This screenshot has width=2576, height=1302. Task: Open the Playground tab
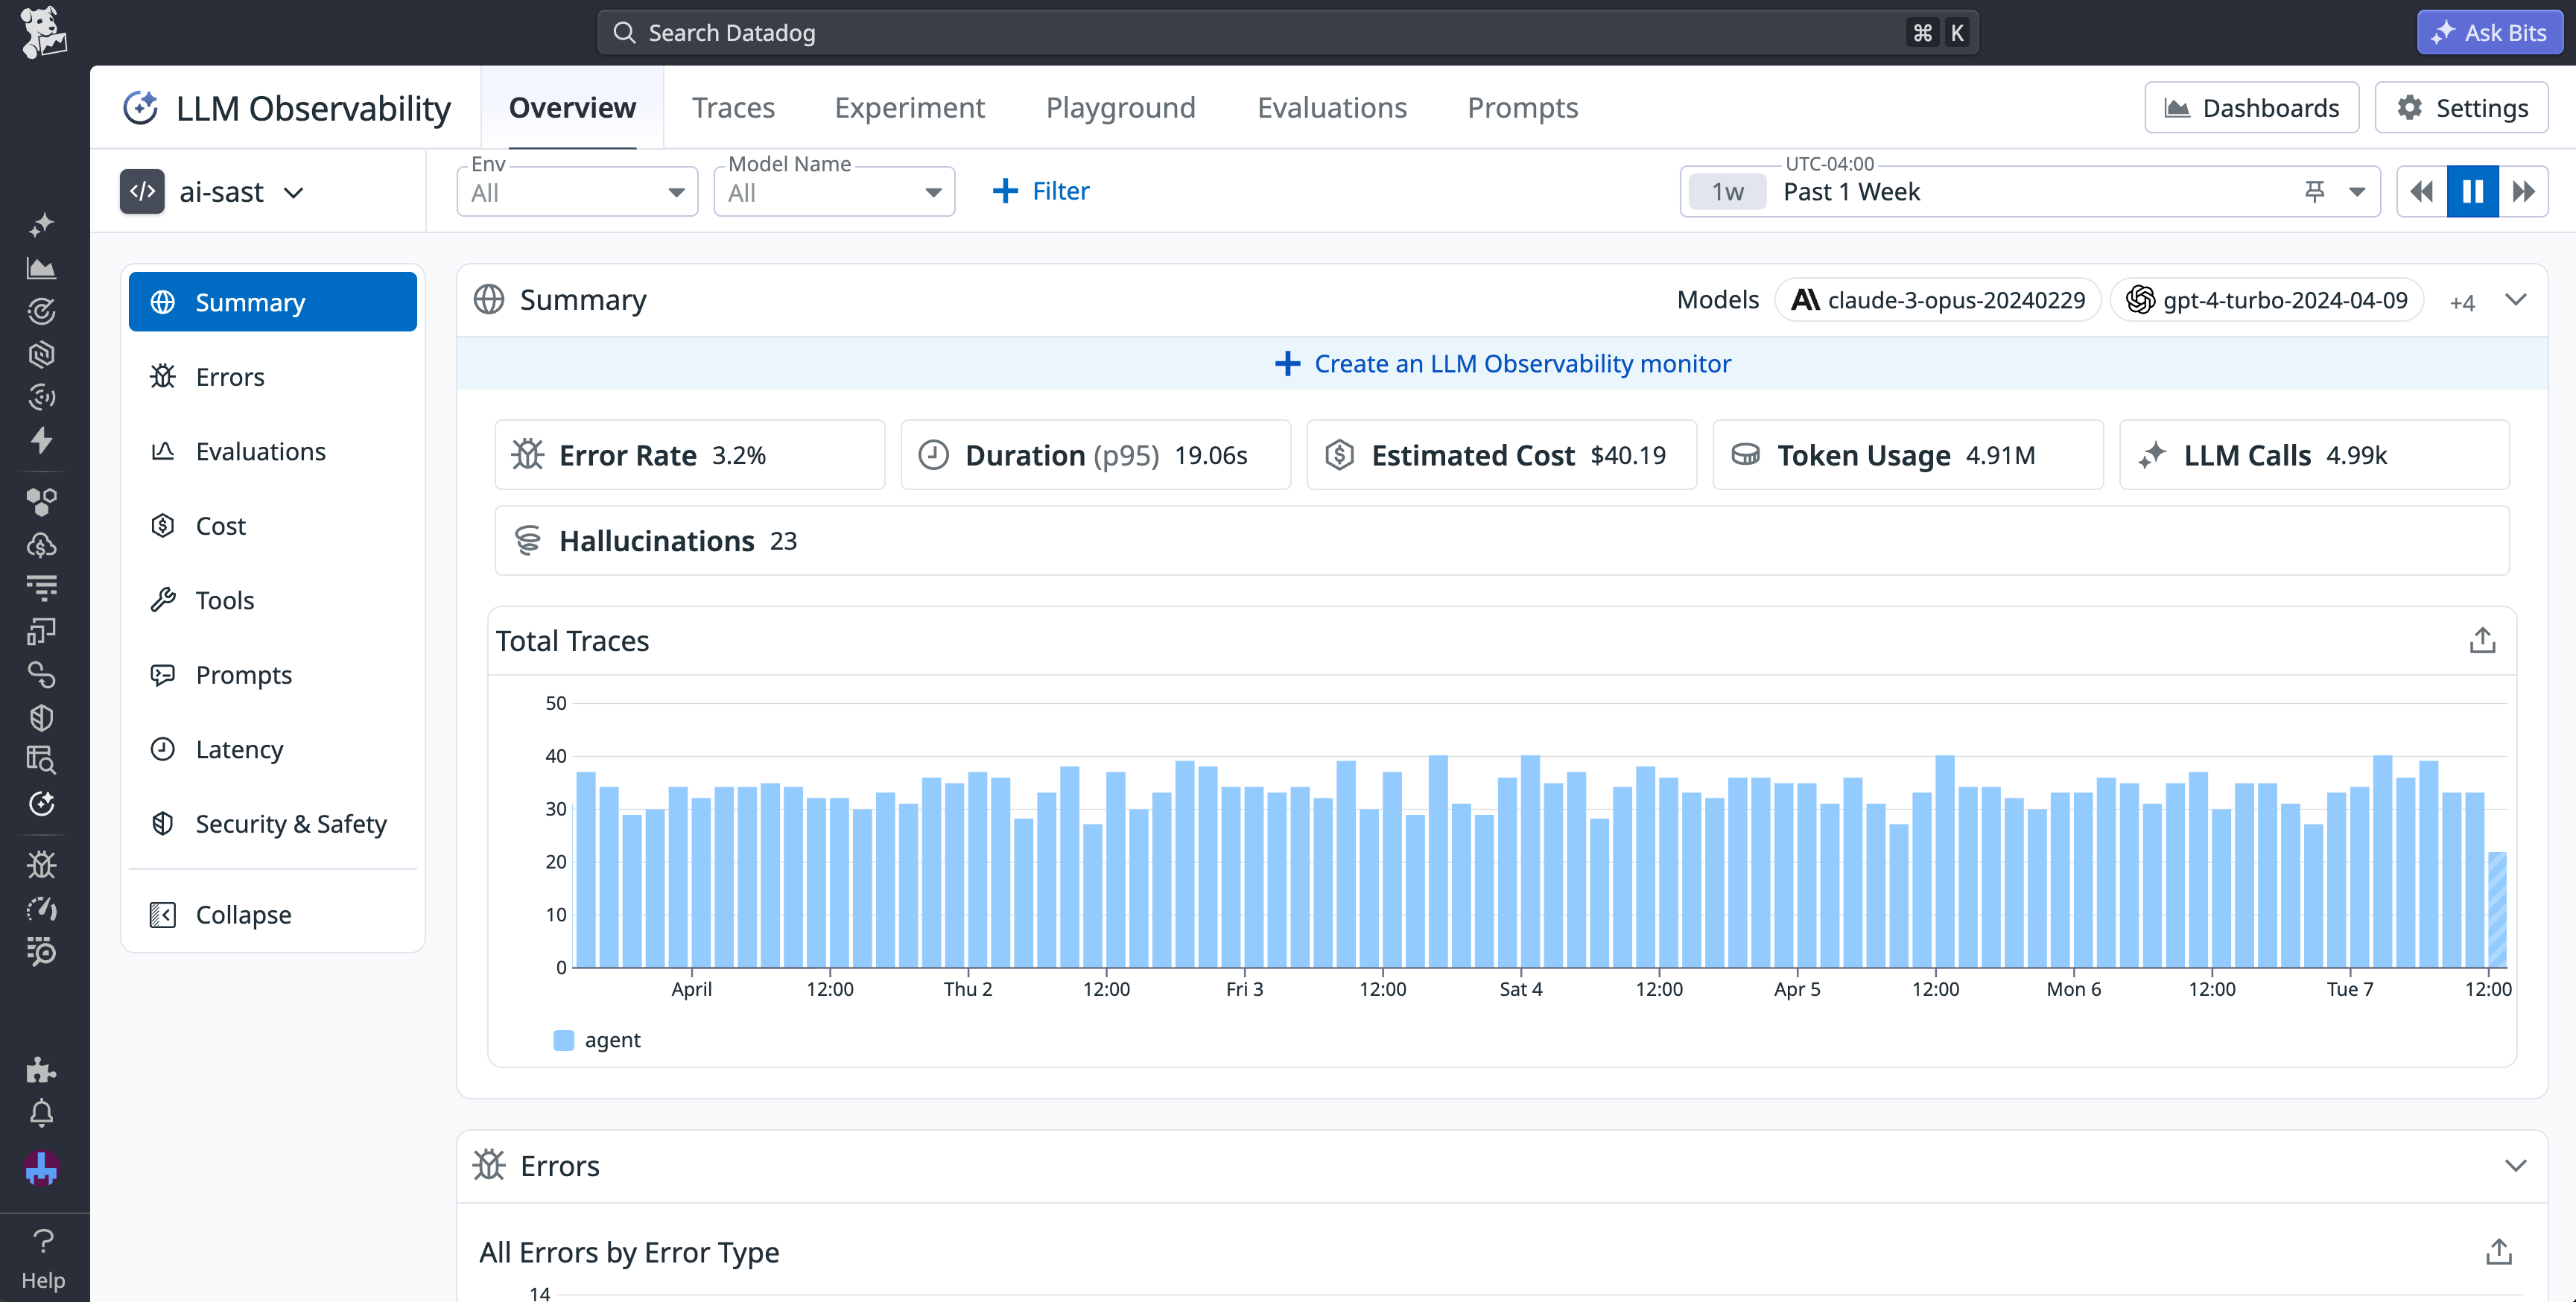tap(1121, 107)
